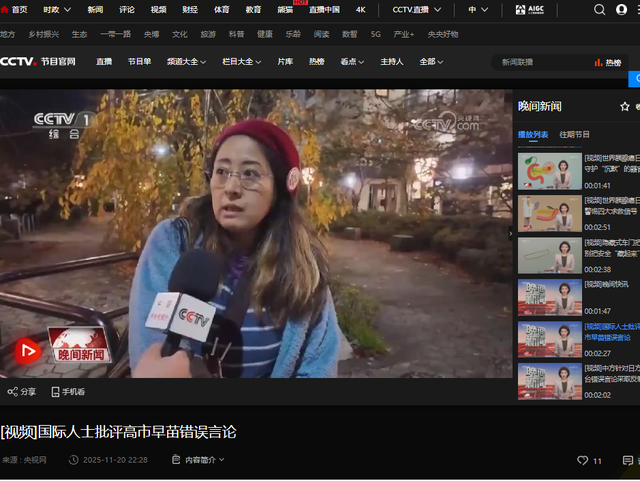The height and width of the screenshot is (481, 640).
Task: Click 直播 in the program nav bar
Action: pos(104,62)
